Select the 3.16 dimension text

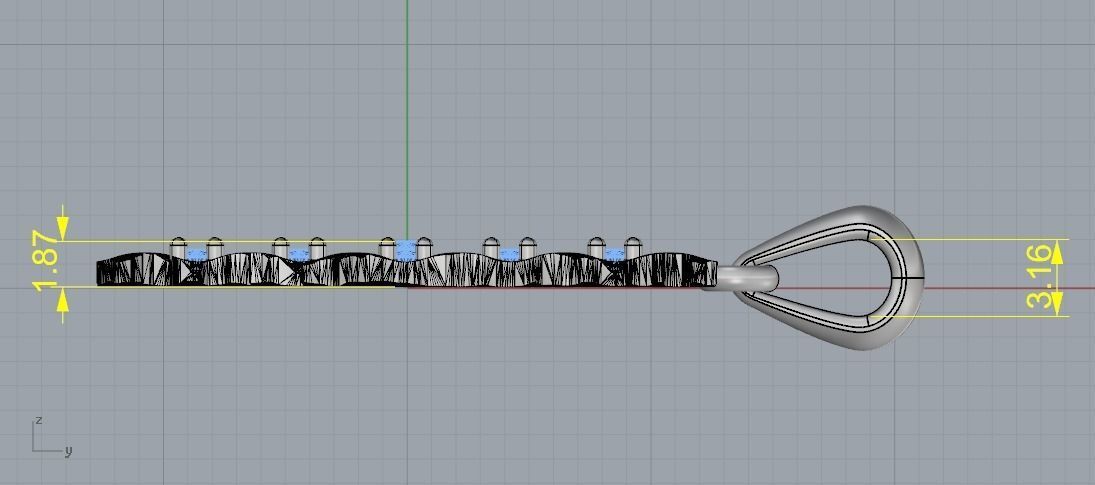tap(1041, 276)
